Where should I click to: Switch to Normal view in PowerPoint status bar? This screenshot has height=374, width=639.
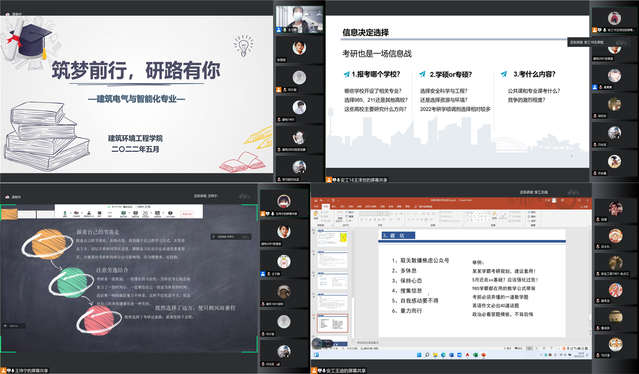[x=529, y=348]
